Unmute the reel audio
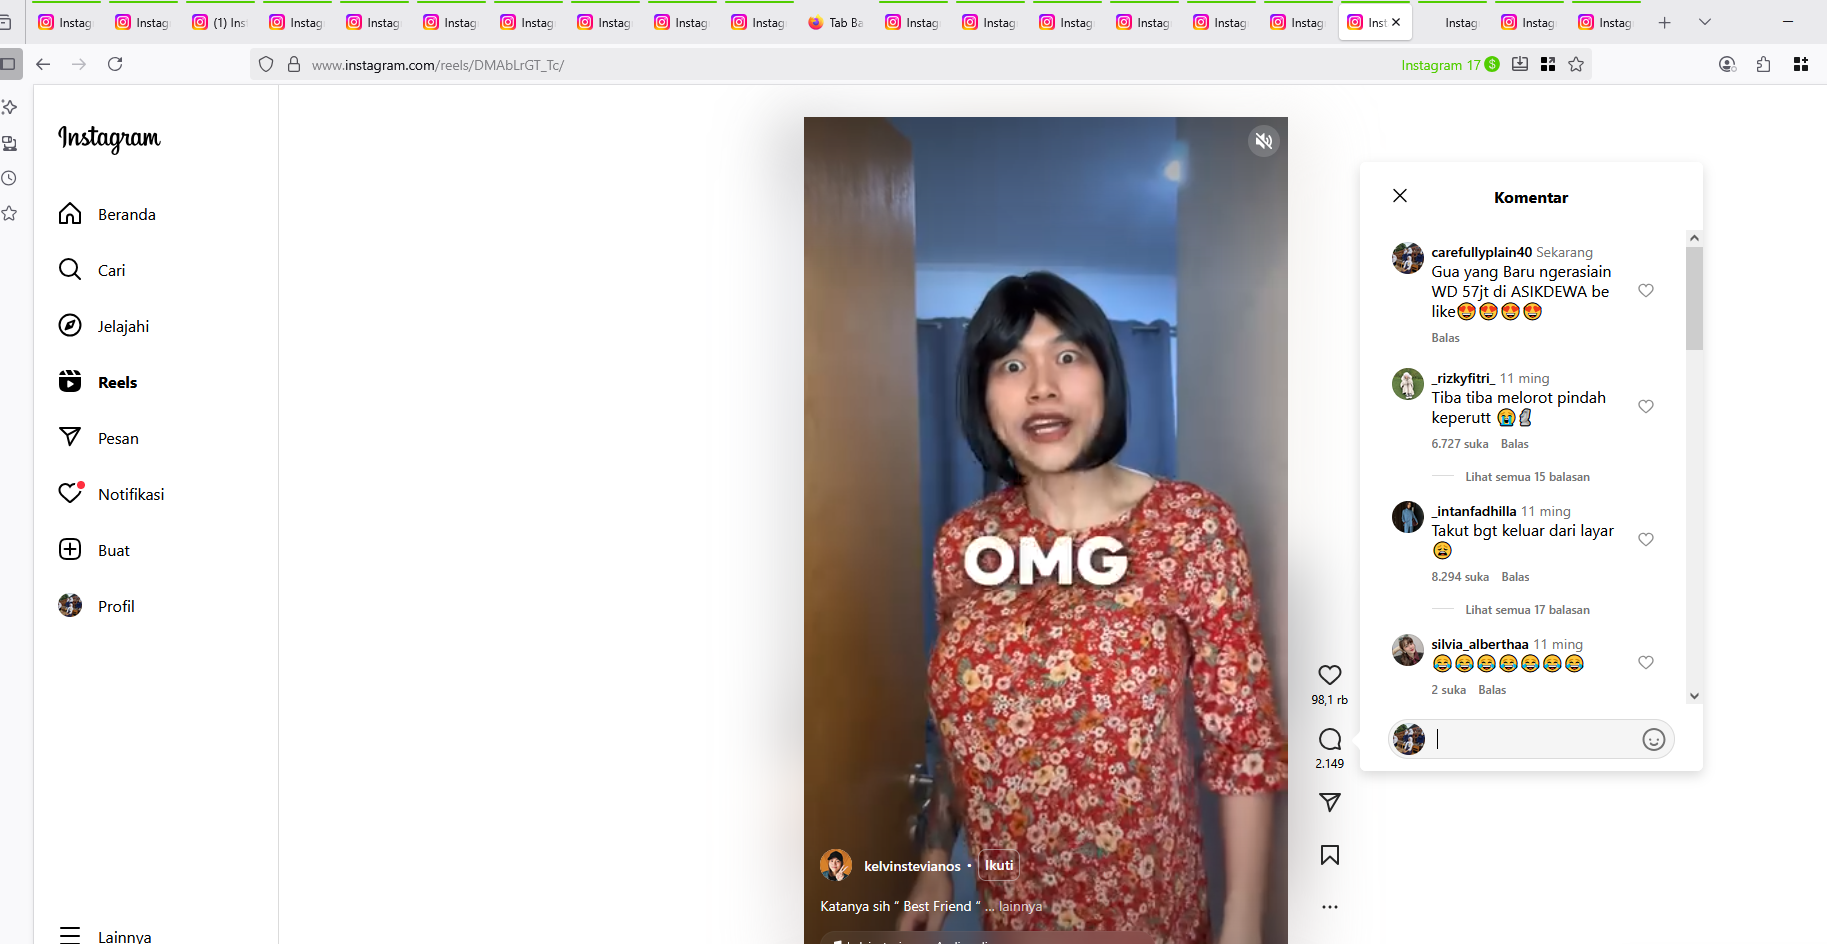Viewport: 1827px width, 944px height. click(x=1264, y=141)
